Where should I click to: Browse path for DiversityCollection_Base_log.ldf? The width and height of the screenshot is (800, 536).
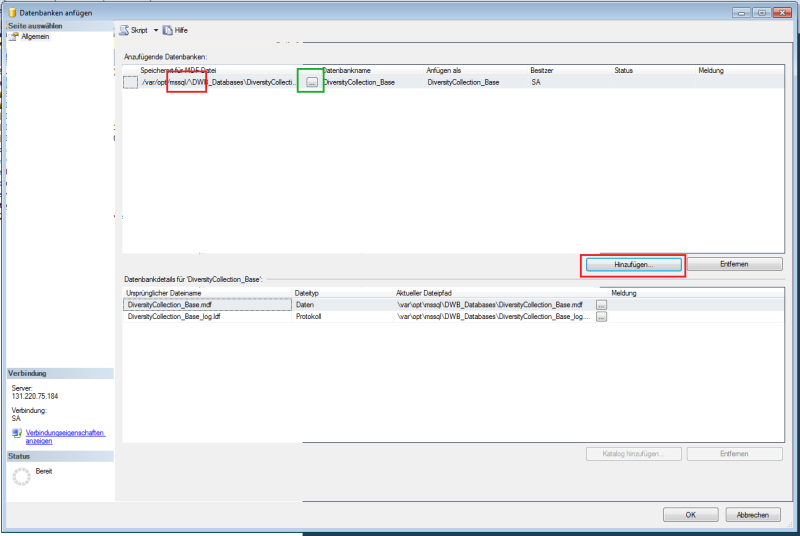click(x=601, y=316)
